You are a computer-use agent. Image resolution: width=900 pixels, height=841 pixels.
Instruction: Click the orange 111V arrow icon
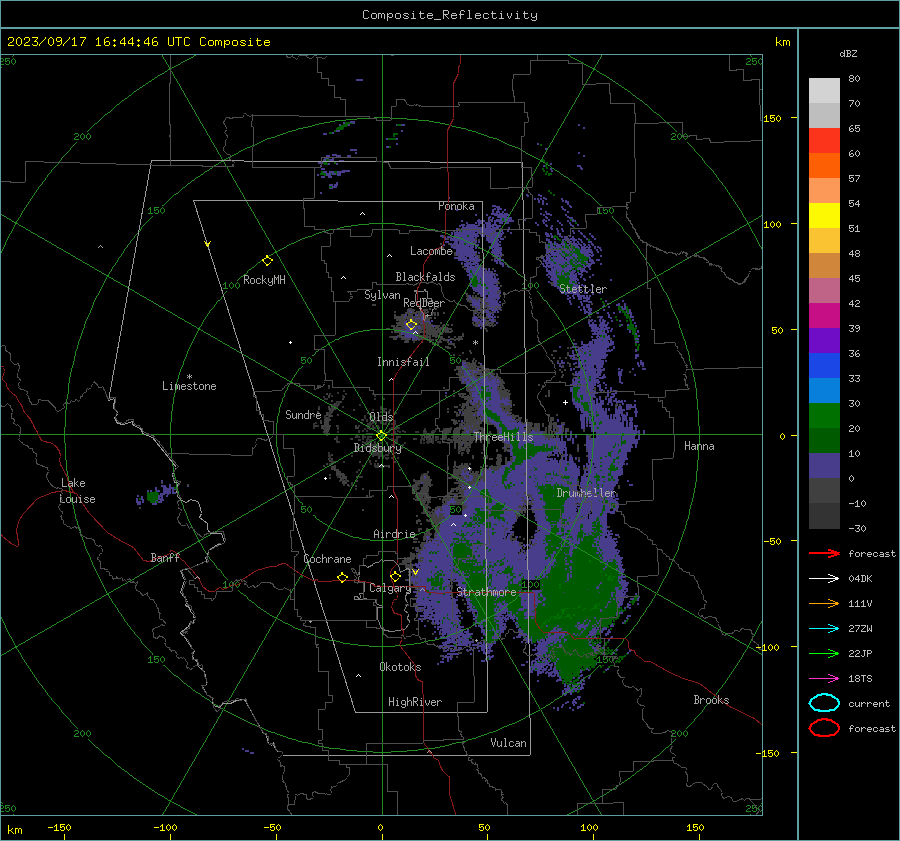(824, 603)
